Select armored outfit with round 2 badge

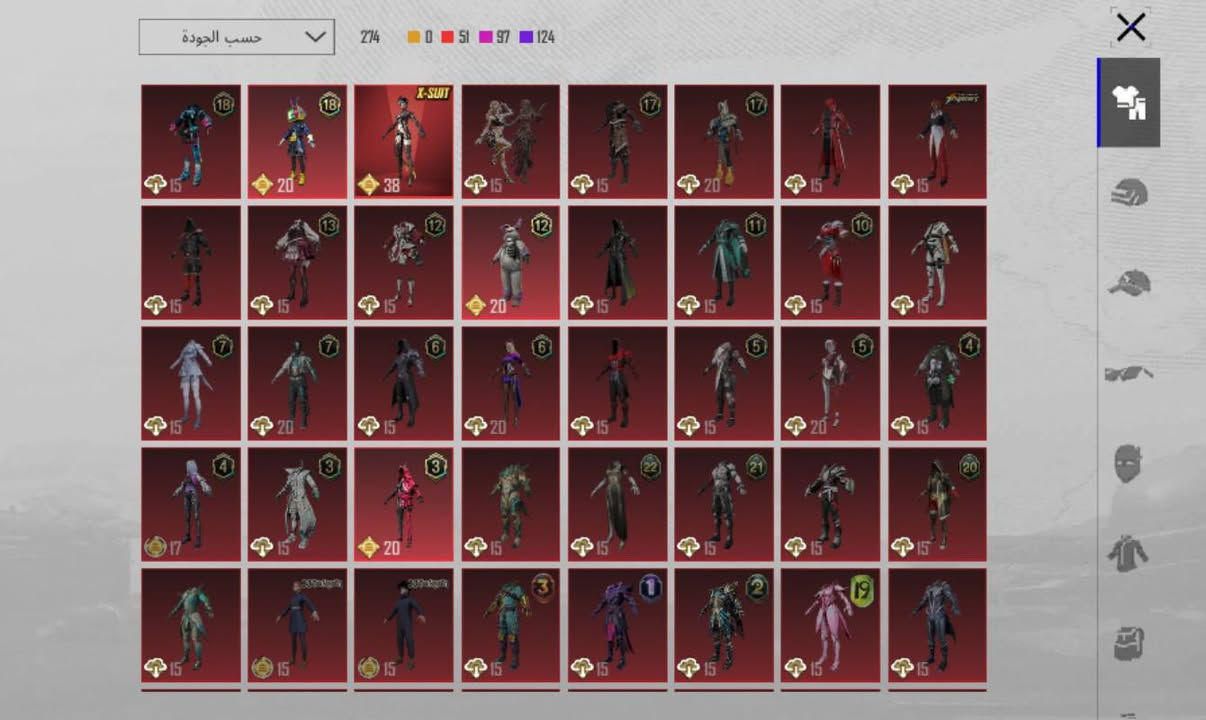(x=724, y=625)
